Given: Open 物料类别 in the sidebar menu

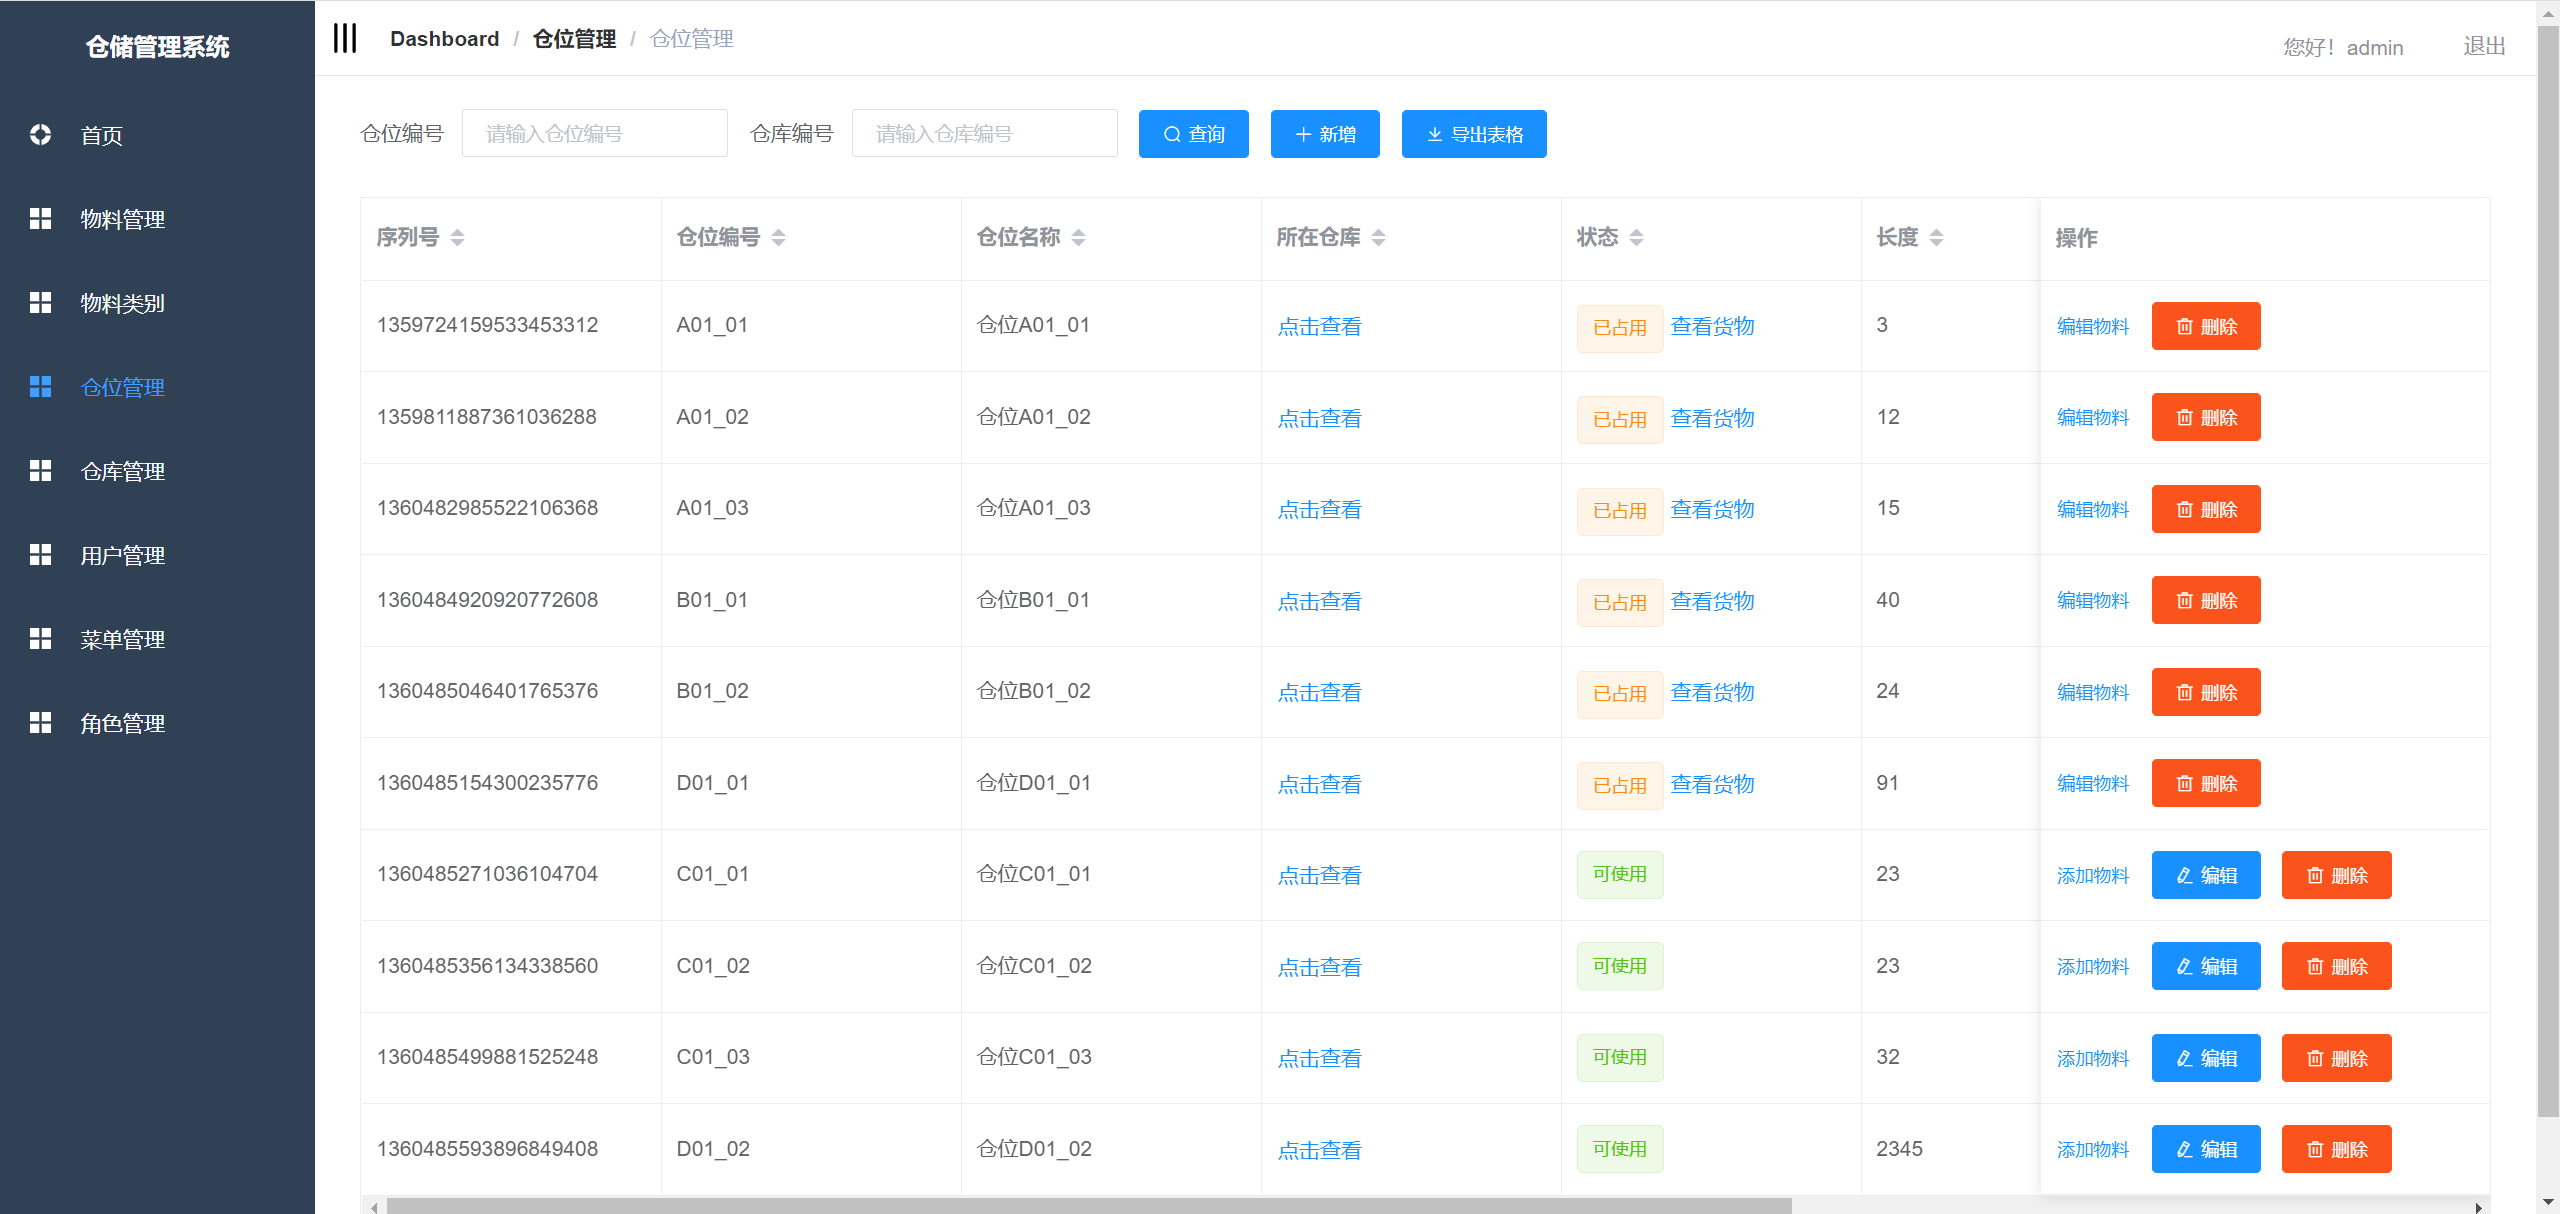Looking at the screenshot, I should pos(157,303).
